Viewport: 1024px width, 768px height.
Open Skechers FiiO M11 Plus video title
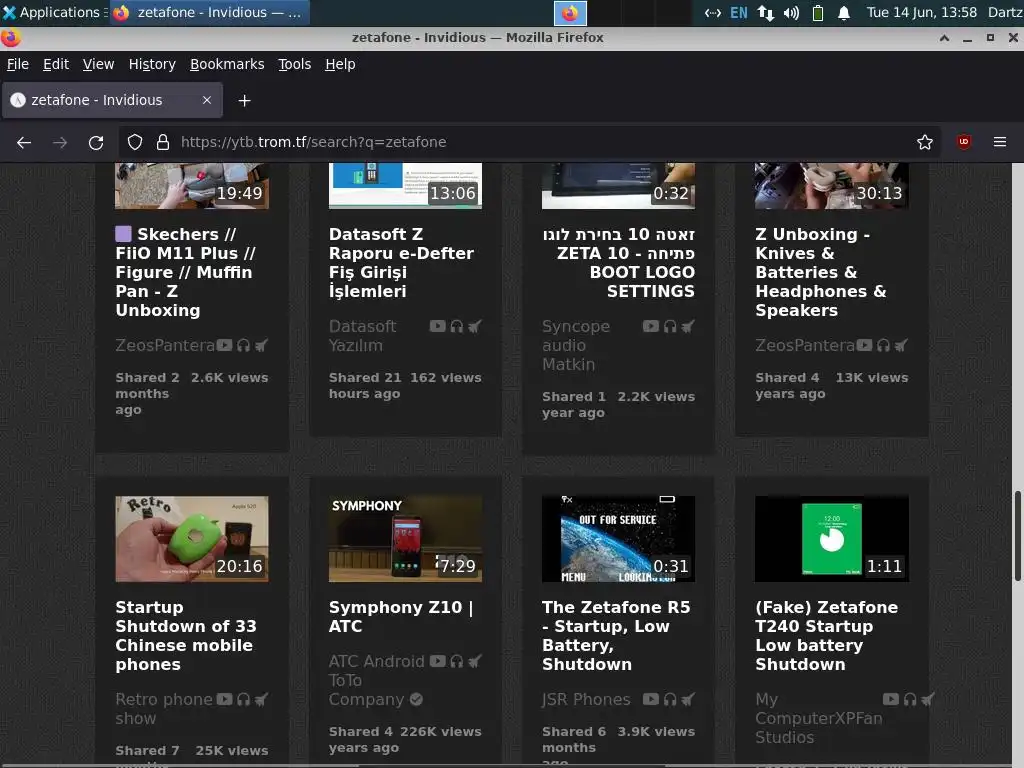[x=186, y=272]
